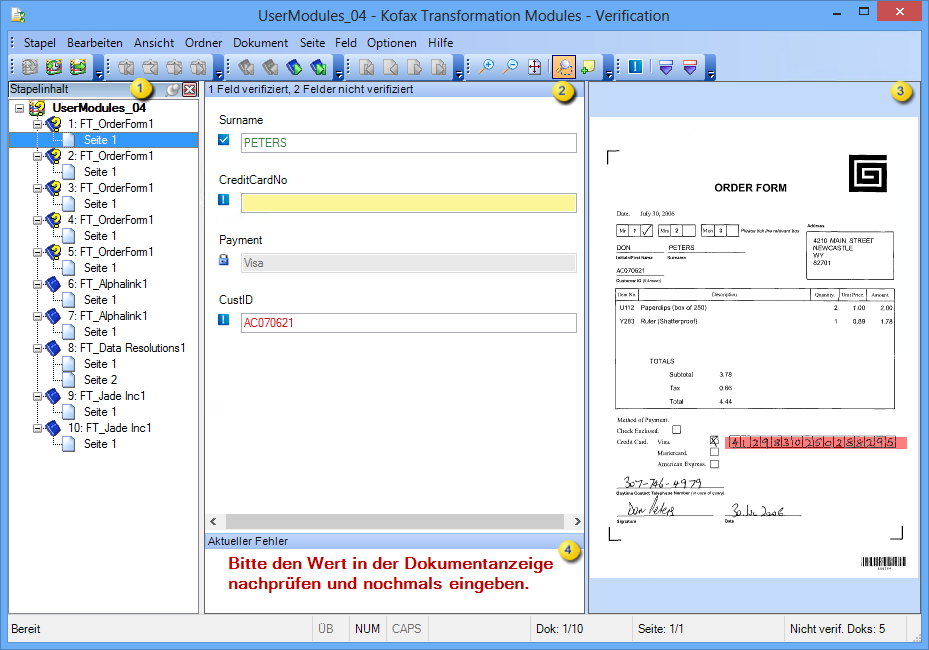Toggle the highlighted field zoom toolbar icon
This screenshot has height=650, width=929.
tap(564, 67)
